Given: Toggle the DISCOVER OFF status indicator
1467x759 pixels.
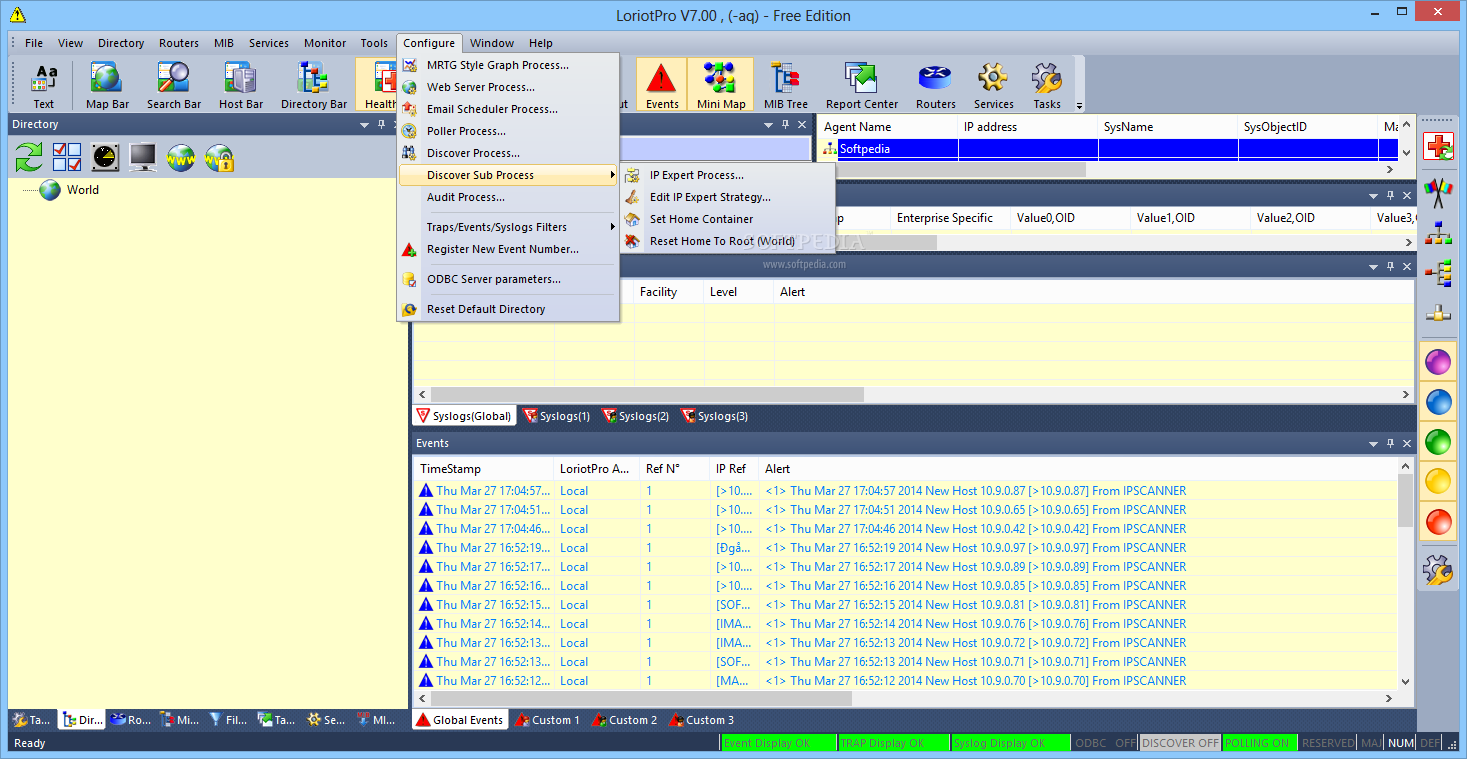Looking at the screenshot, I should (1181, 743).
